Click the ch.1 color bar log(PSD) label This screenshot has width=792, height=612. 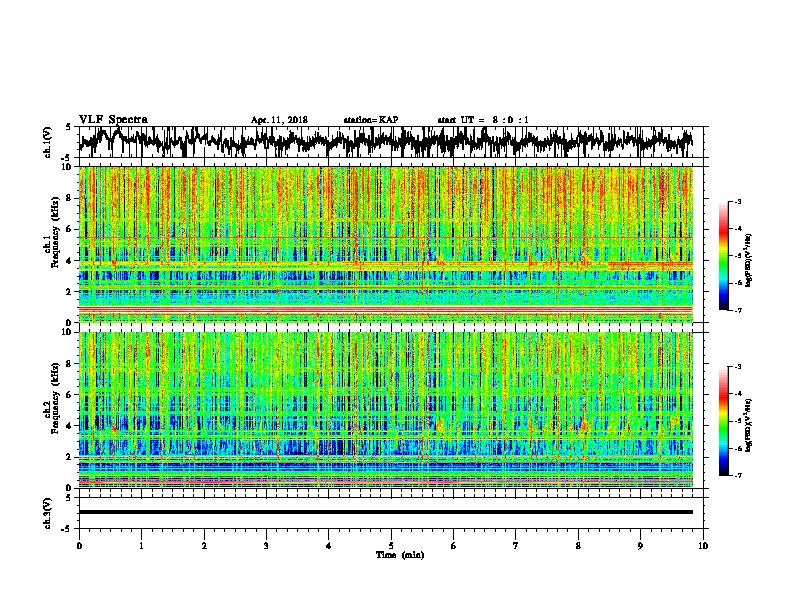(748, 261)
